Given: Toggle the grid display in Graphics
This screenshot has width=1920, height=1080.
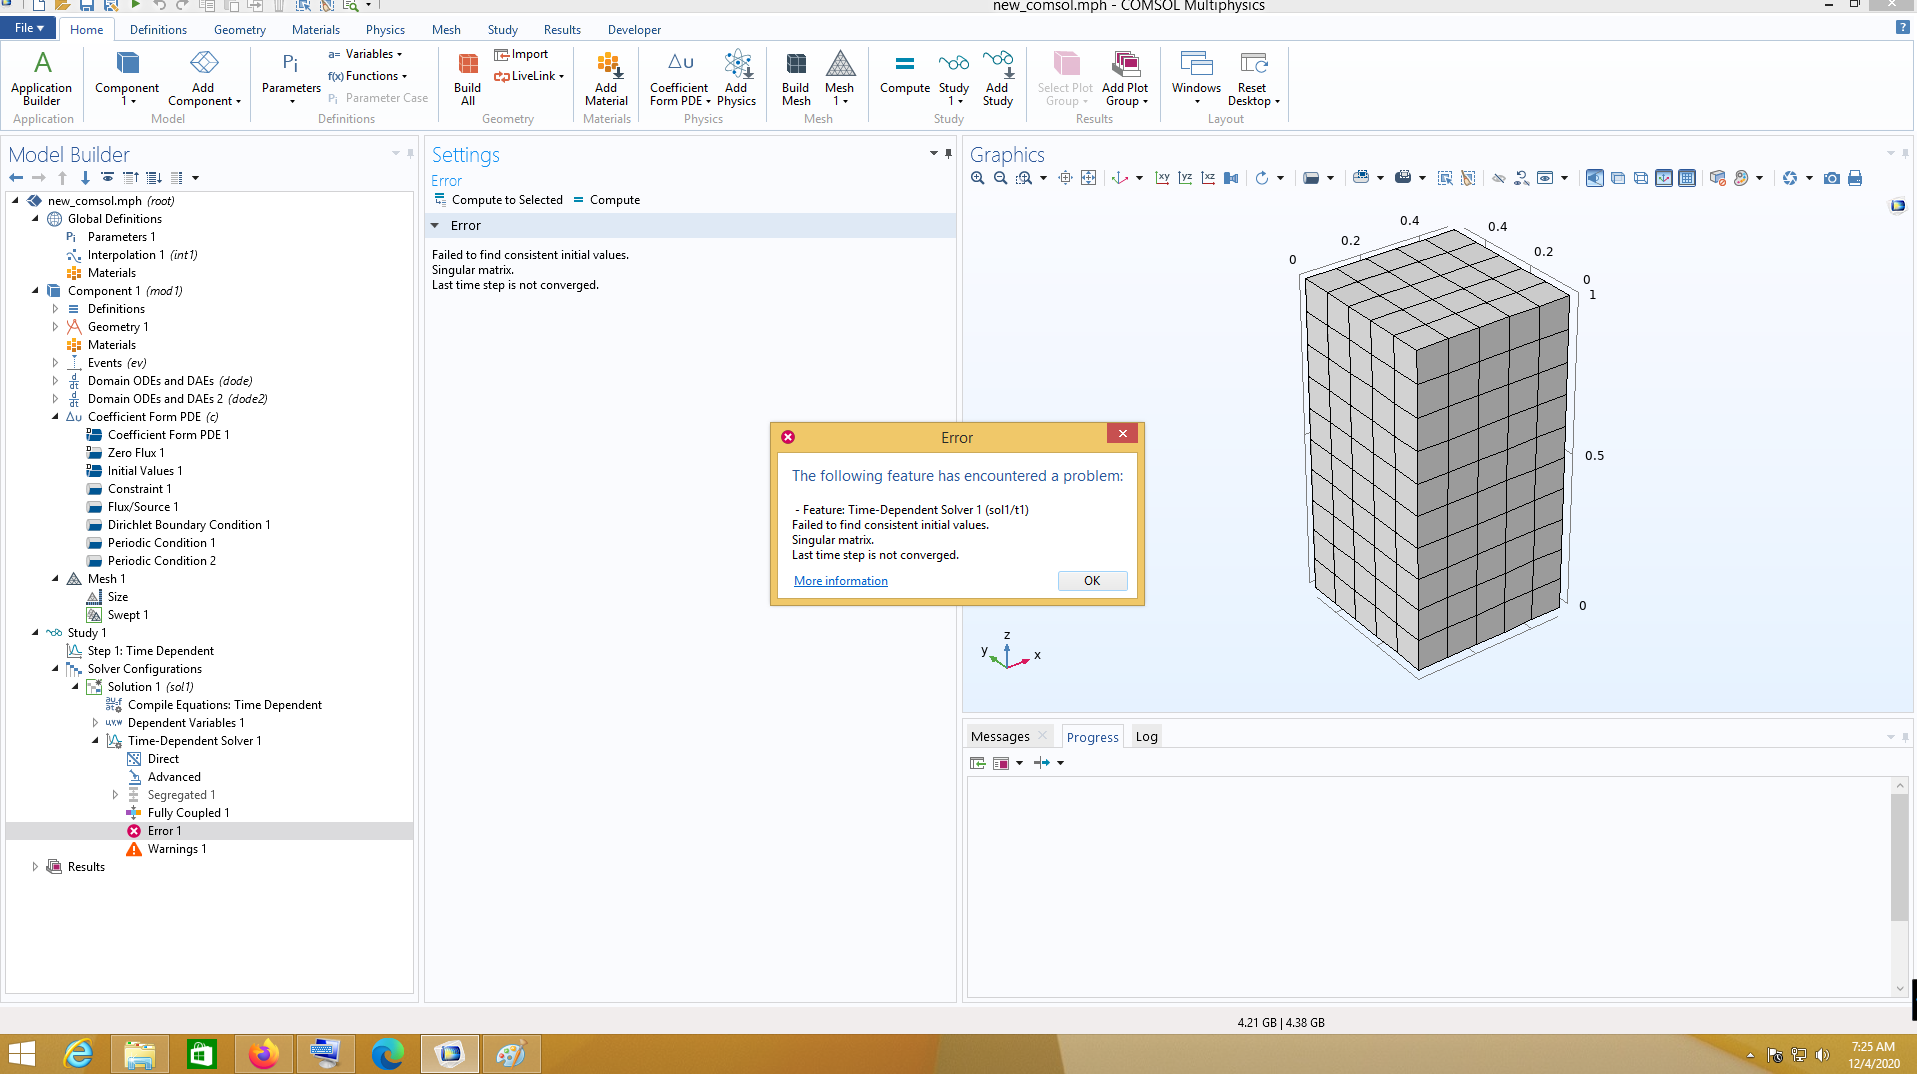Looking at the screenshot, I should (x=1686, y=178).
